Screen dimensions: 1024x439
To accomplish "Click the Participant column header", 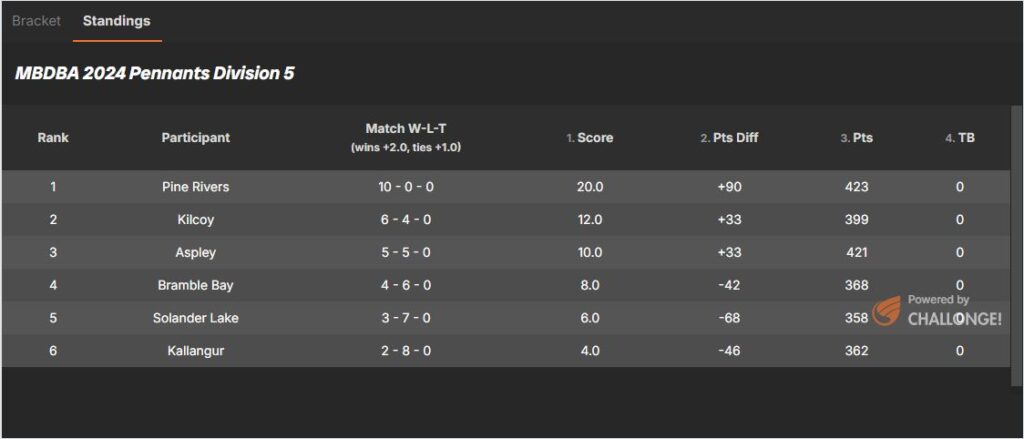I will pos(196,138).
